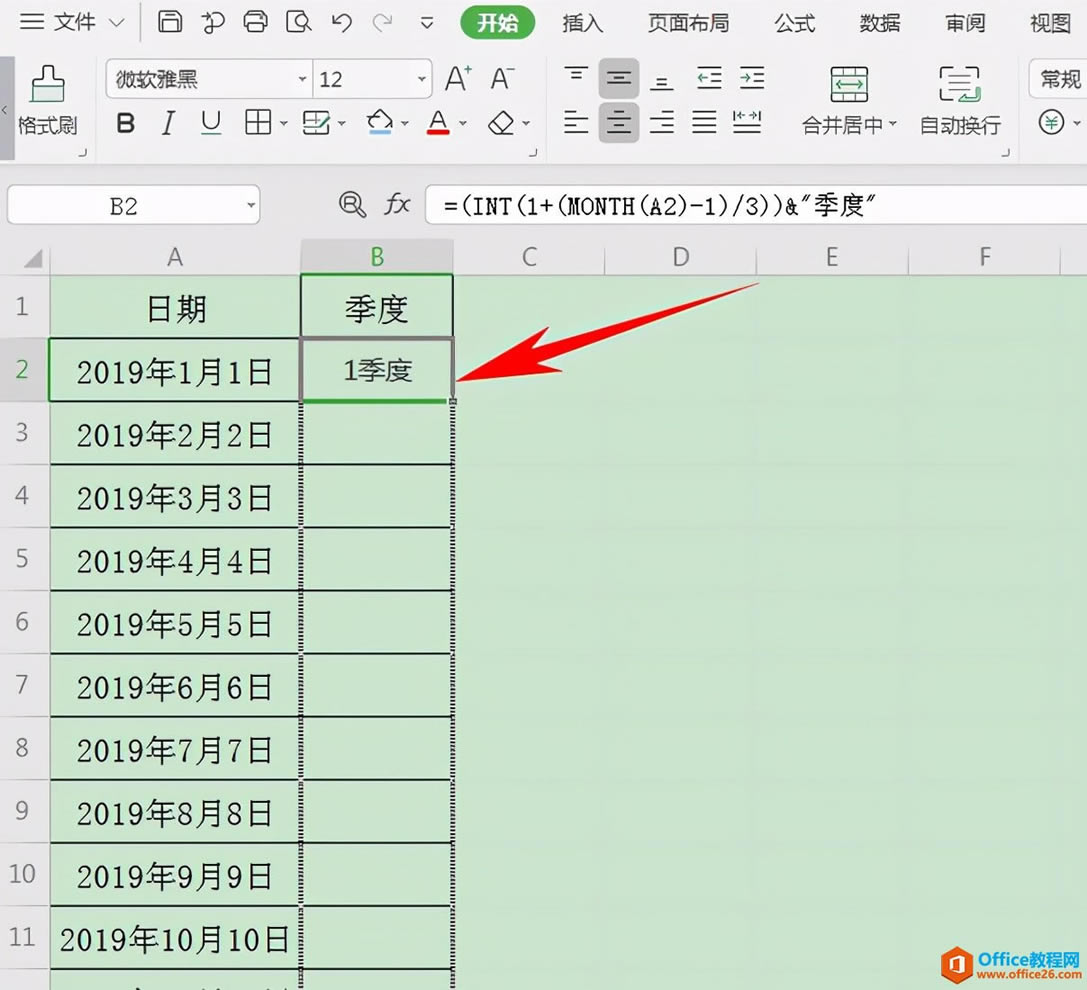The height and width of the screenshot is (990, 1087).
Task: Expand fill color dropdown arrow
Action: coord(405,123)
